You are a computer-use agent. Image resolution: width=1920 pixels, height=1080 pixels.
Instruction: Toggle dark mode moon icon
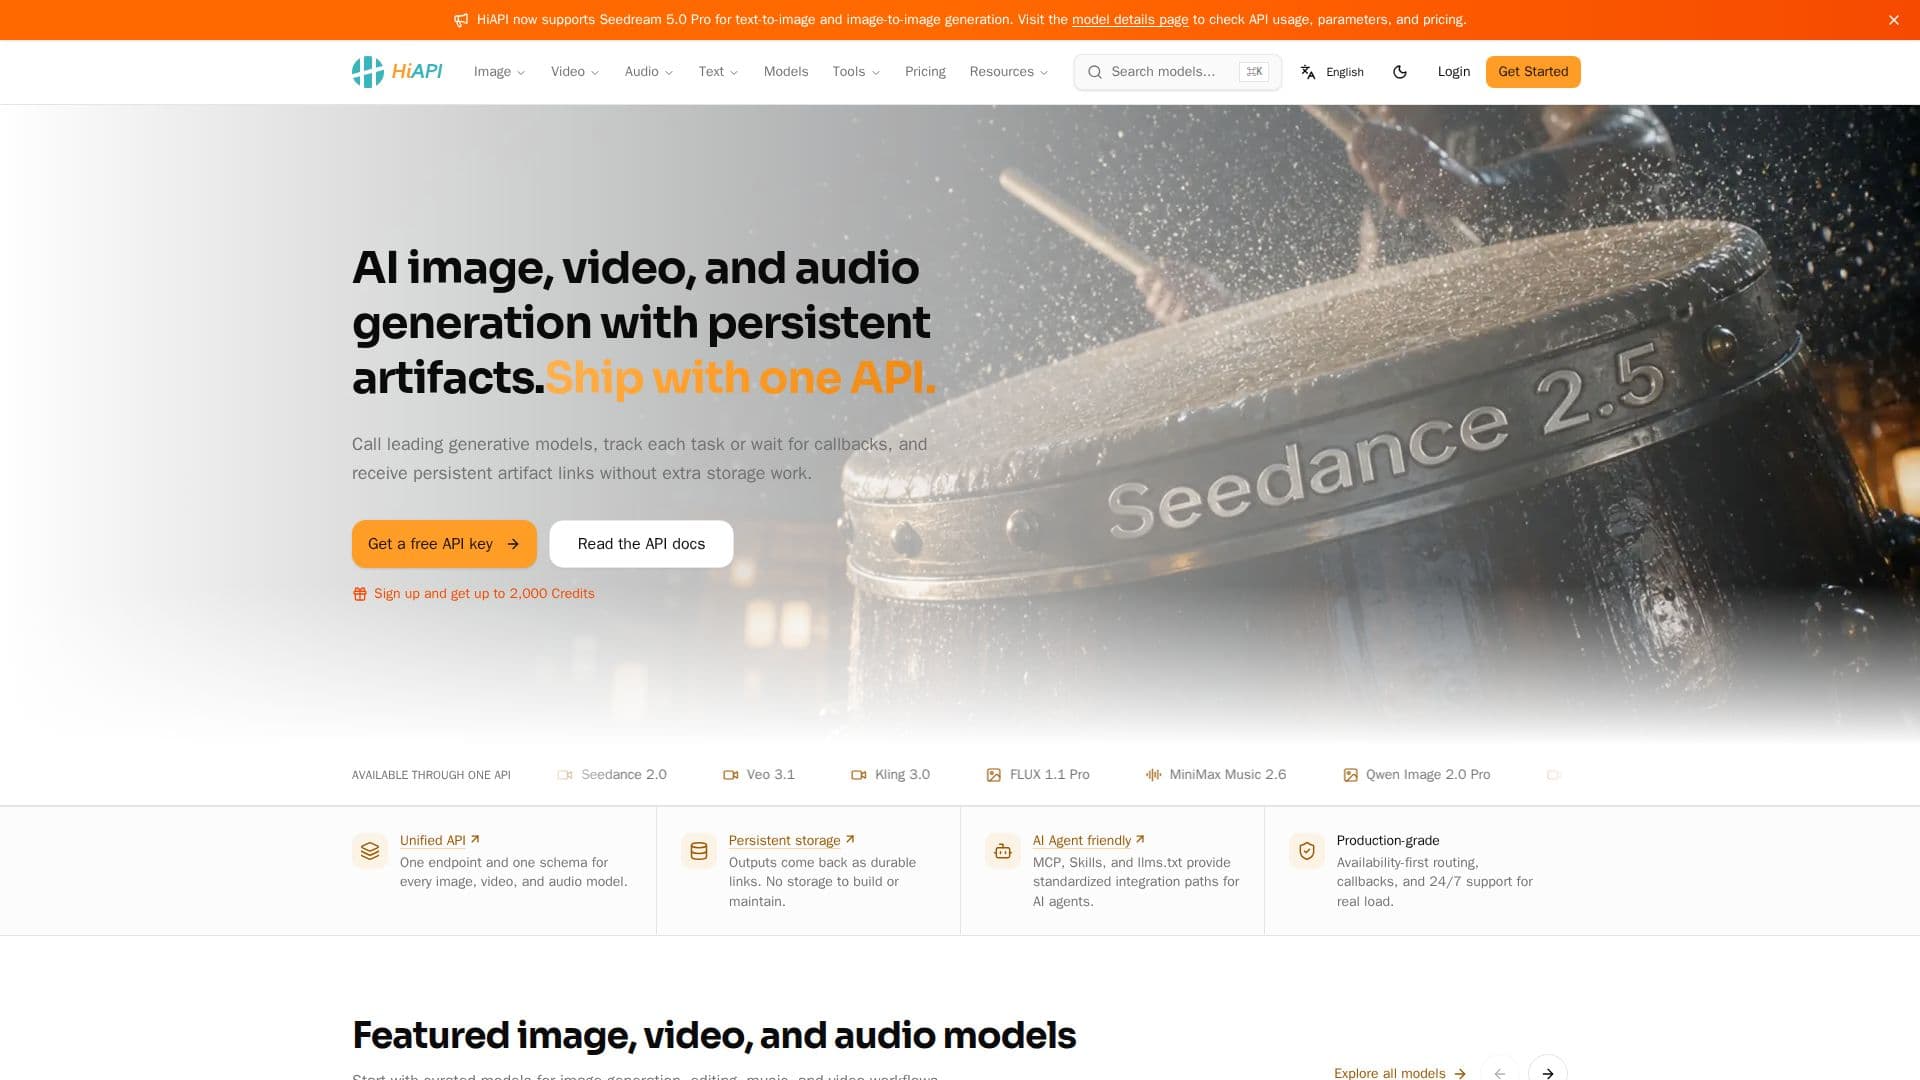point(1400,72)
